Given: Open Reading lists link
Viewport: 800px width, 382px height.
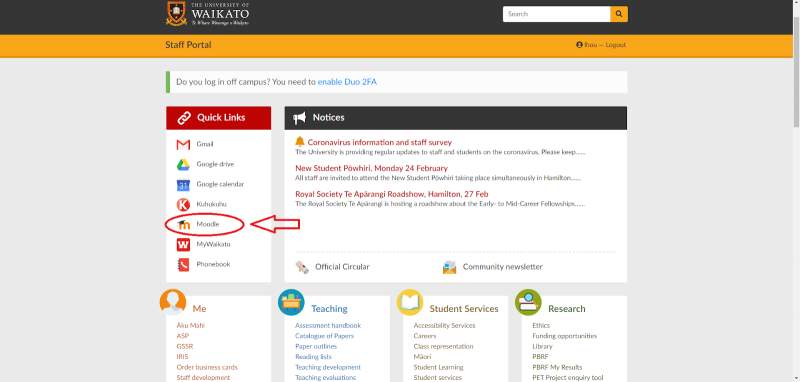Looking at the screenshot, I should pyautogui.click(x=313, y=357).
